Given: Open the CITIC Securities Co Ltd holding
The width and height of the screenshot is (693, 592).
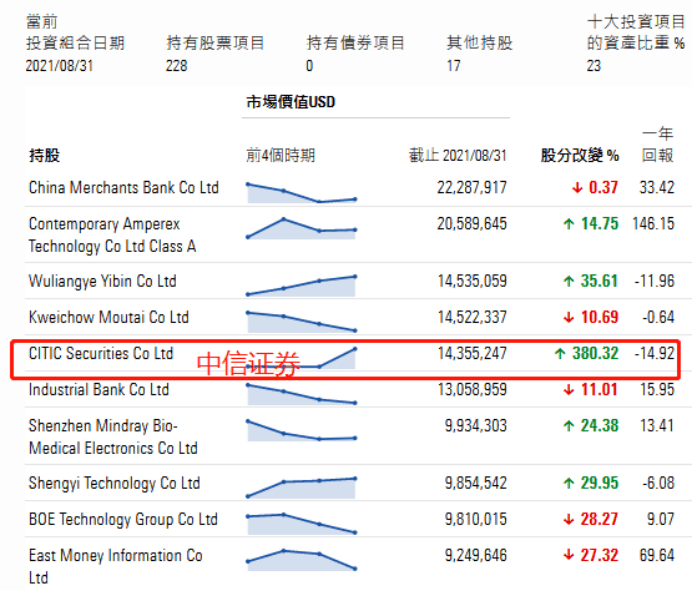Looking at the screenshot, I should 101,354.
